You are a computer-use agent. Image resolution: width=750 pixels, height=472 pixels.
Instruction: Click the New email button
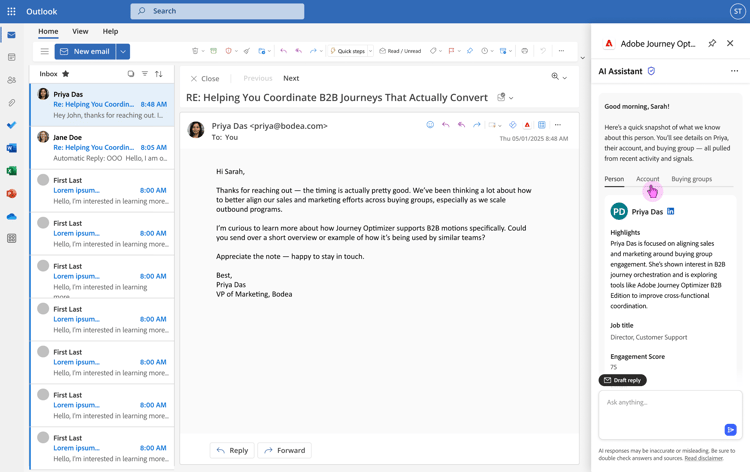[x=85, y=51]
